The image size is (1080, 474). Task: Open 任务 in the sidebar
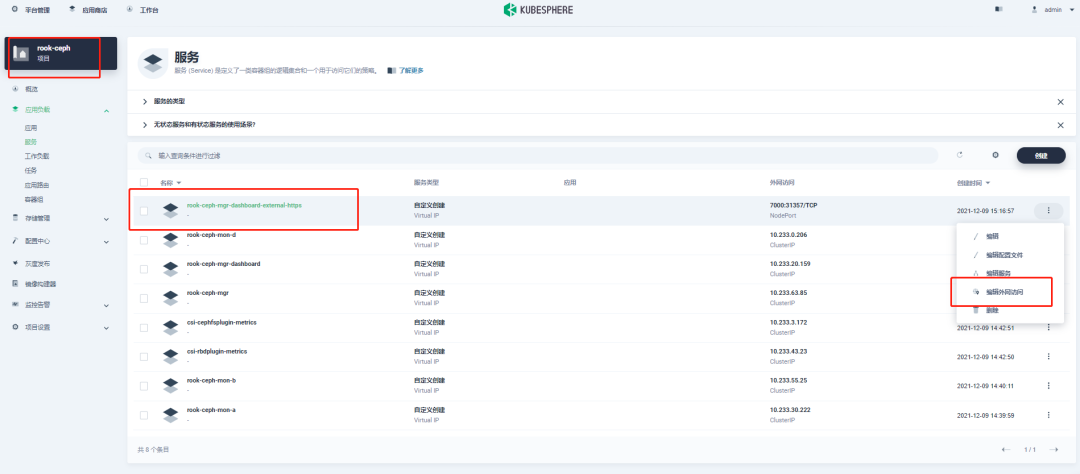[x=30, y=170]
